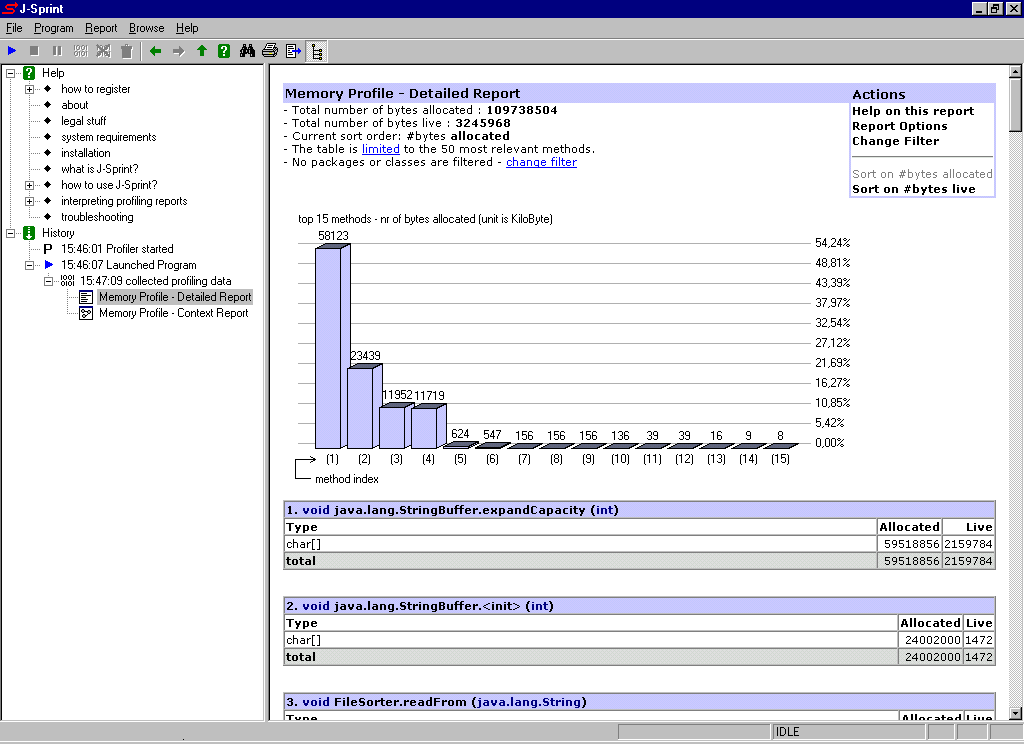This screenshot has height=744, width=1024.
Task: Print the report using the printer icon
Action: point(270,51)
